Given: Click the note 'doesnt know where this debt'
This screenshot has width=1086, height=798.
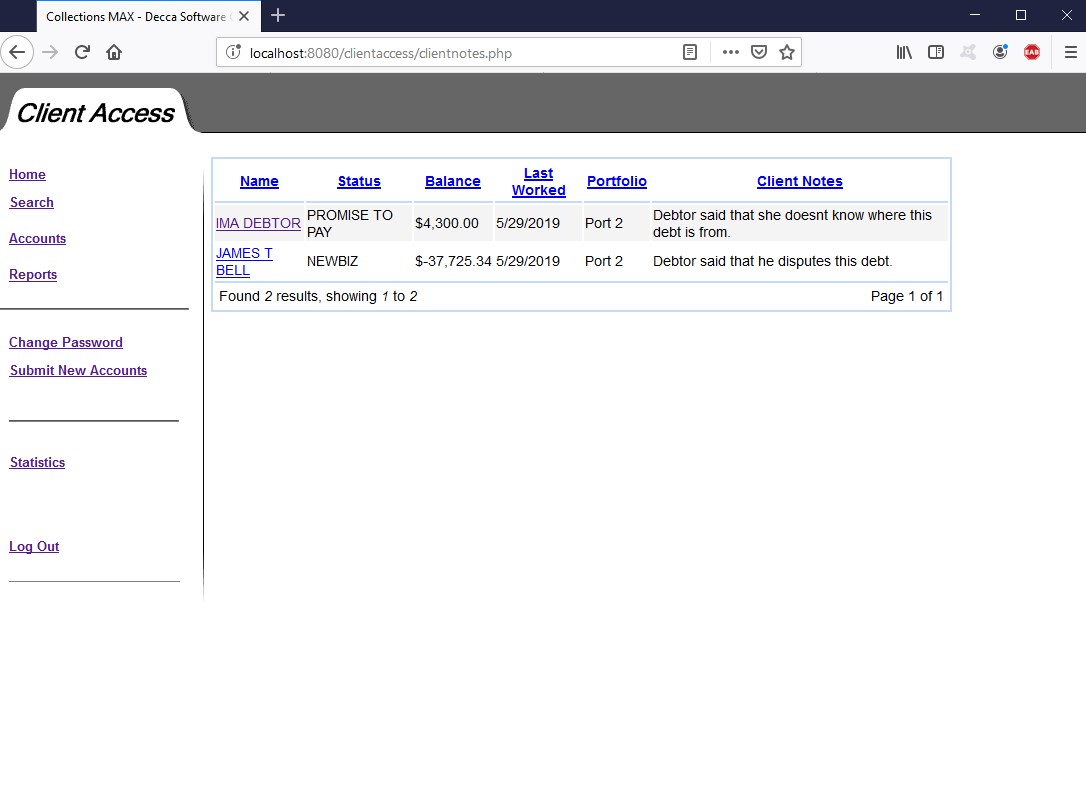Looking at the screenshot, I should pyautogui.click(x=792, y=224).
